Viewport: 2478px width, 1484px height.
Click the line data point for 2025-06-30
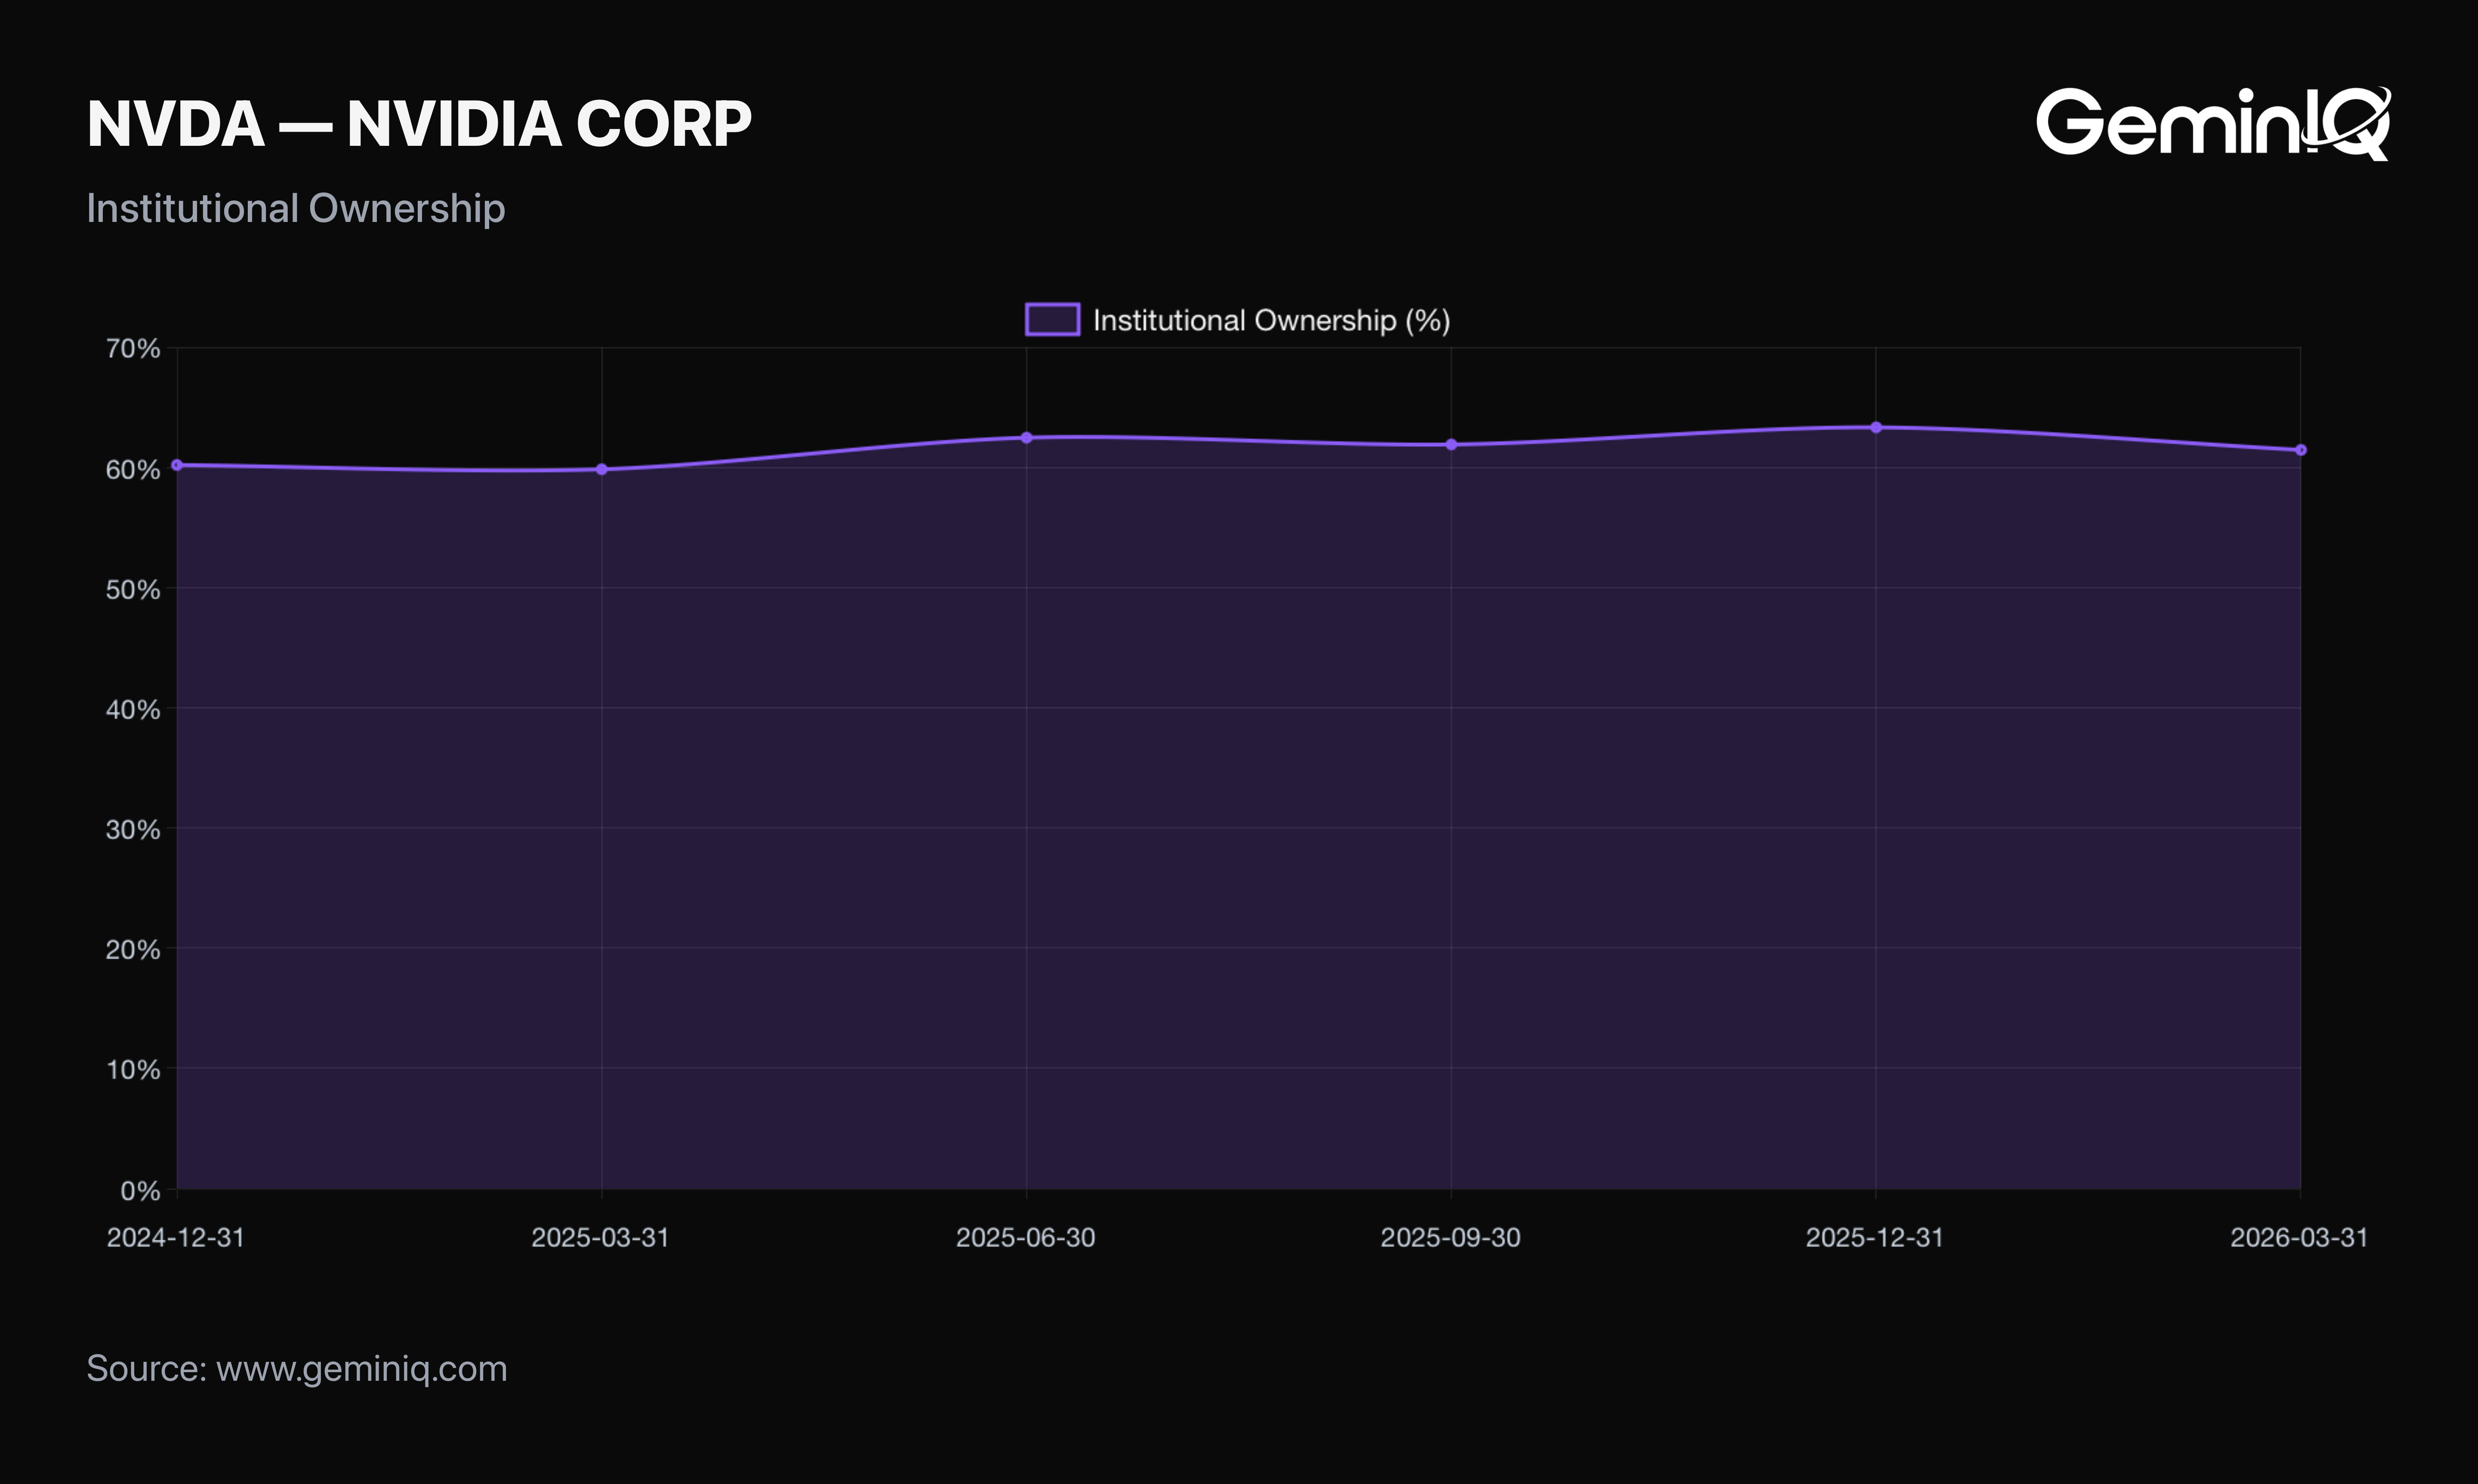coord(1027,438)
